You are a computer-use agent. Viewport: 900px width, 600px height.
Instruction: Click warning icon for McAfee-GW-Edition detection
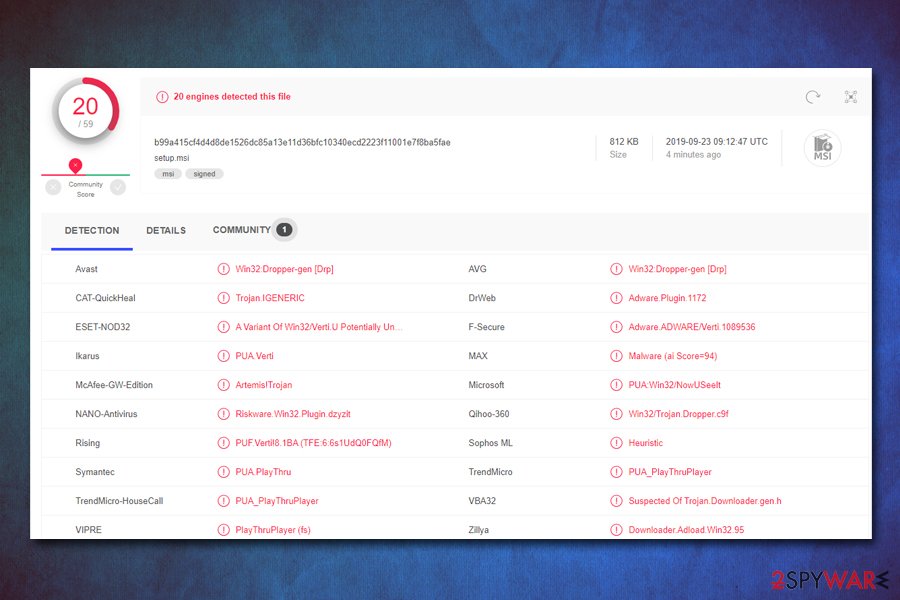pos(223,385)
